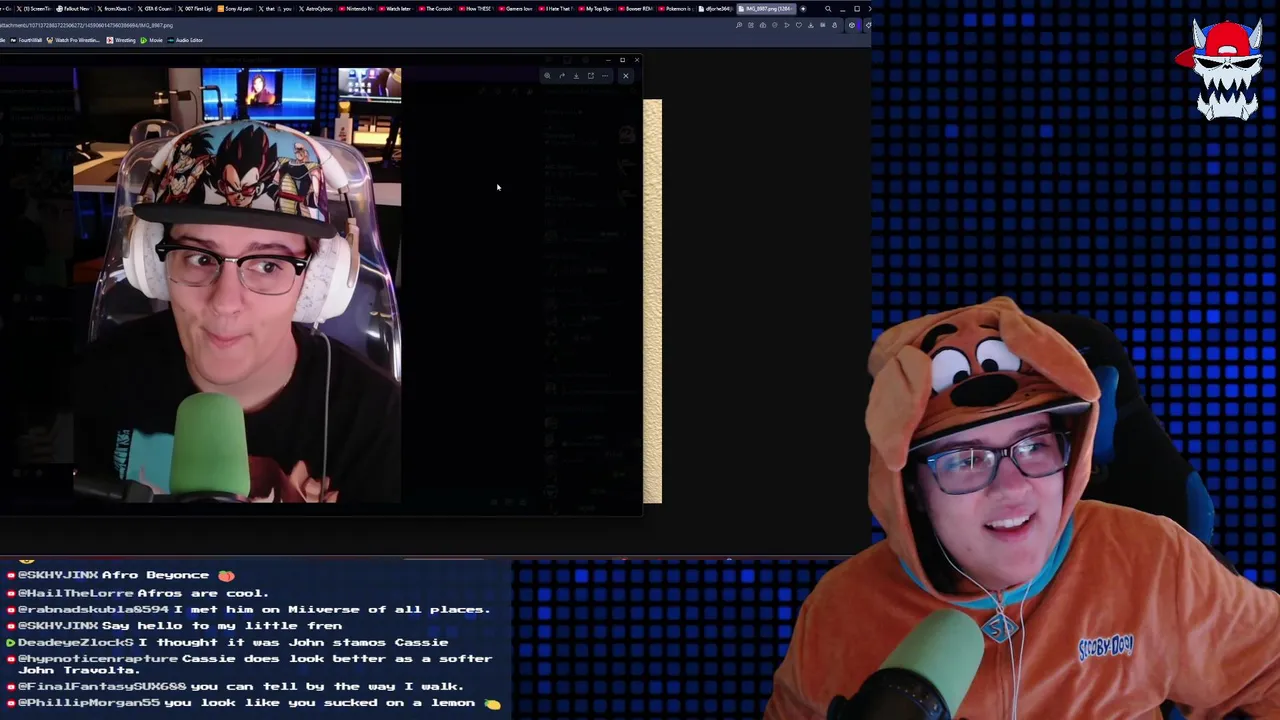Open the FourthWall bookmark
Screen dimensions: 1280x720
[26, 40]
